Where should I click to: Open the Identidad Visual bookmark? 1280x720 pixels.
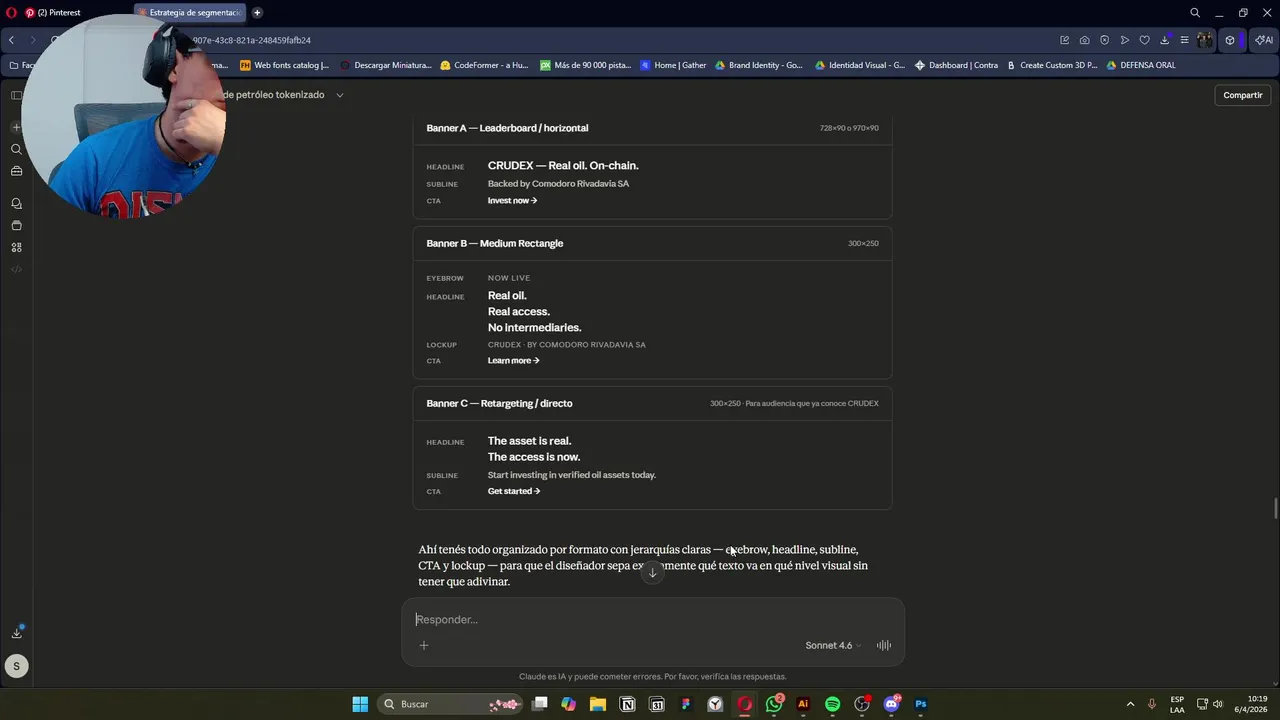tap(860, 65)
